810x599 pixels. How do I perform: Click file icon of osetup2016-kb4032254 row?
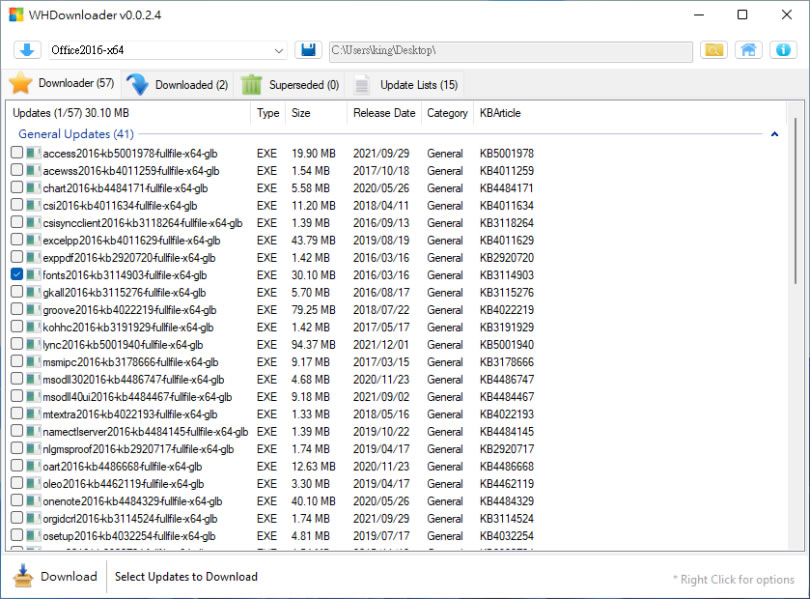tap(34, 535)
